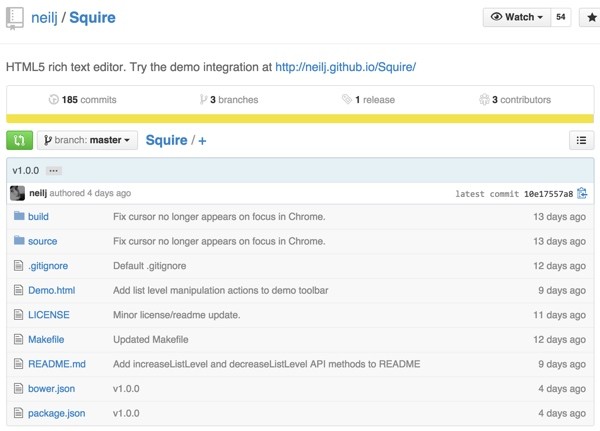Open the LICENSE file

point(49,315)
